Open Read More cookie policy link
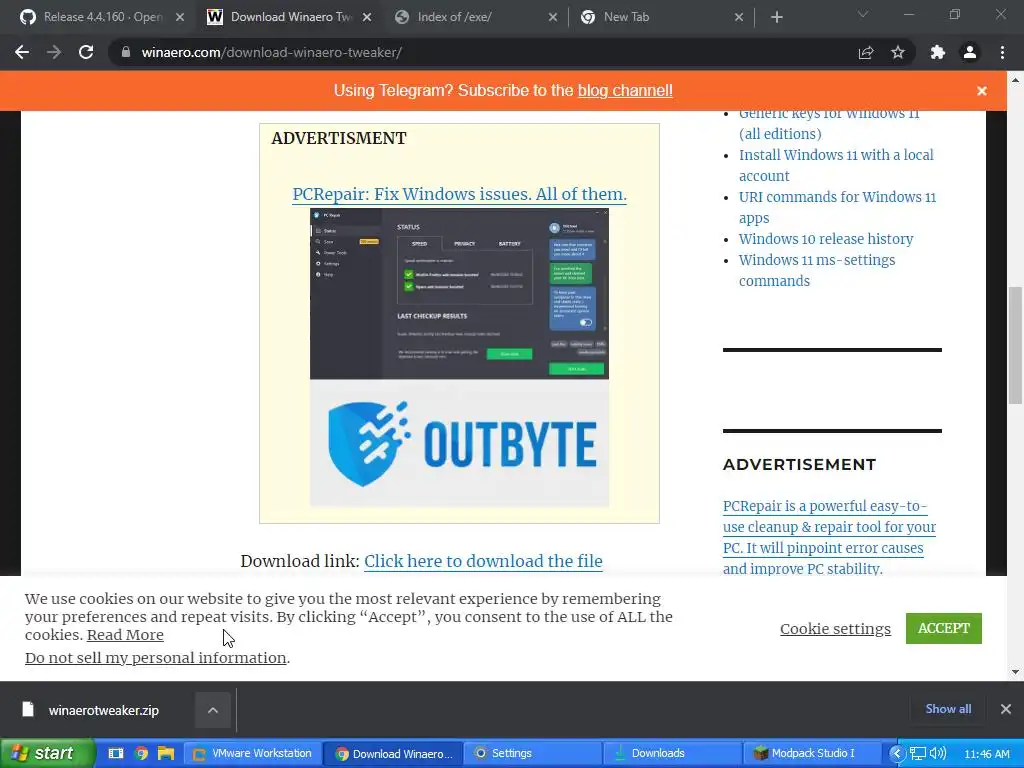The width and height of the screenshot is (1024, 768). (x=125, y=635)
